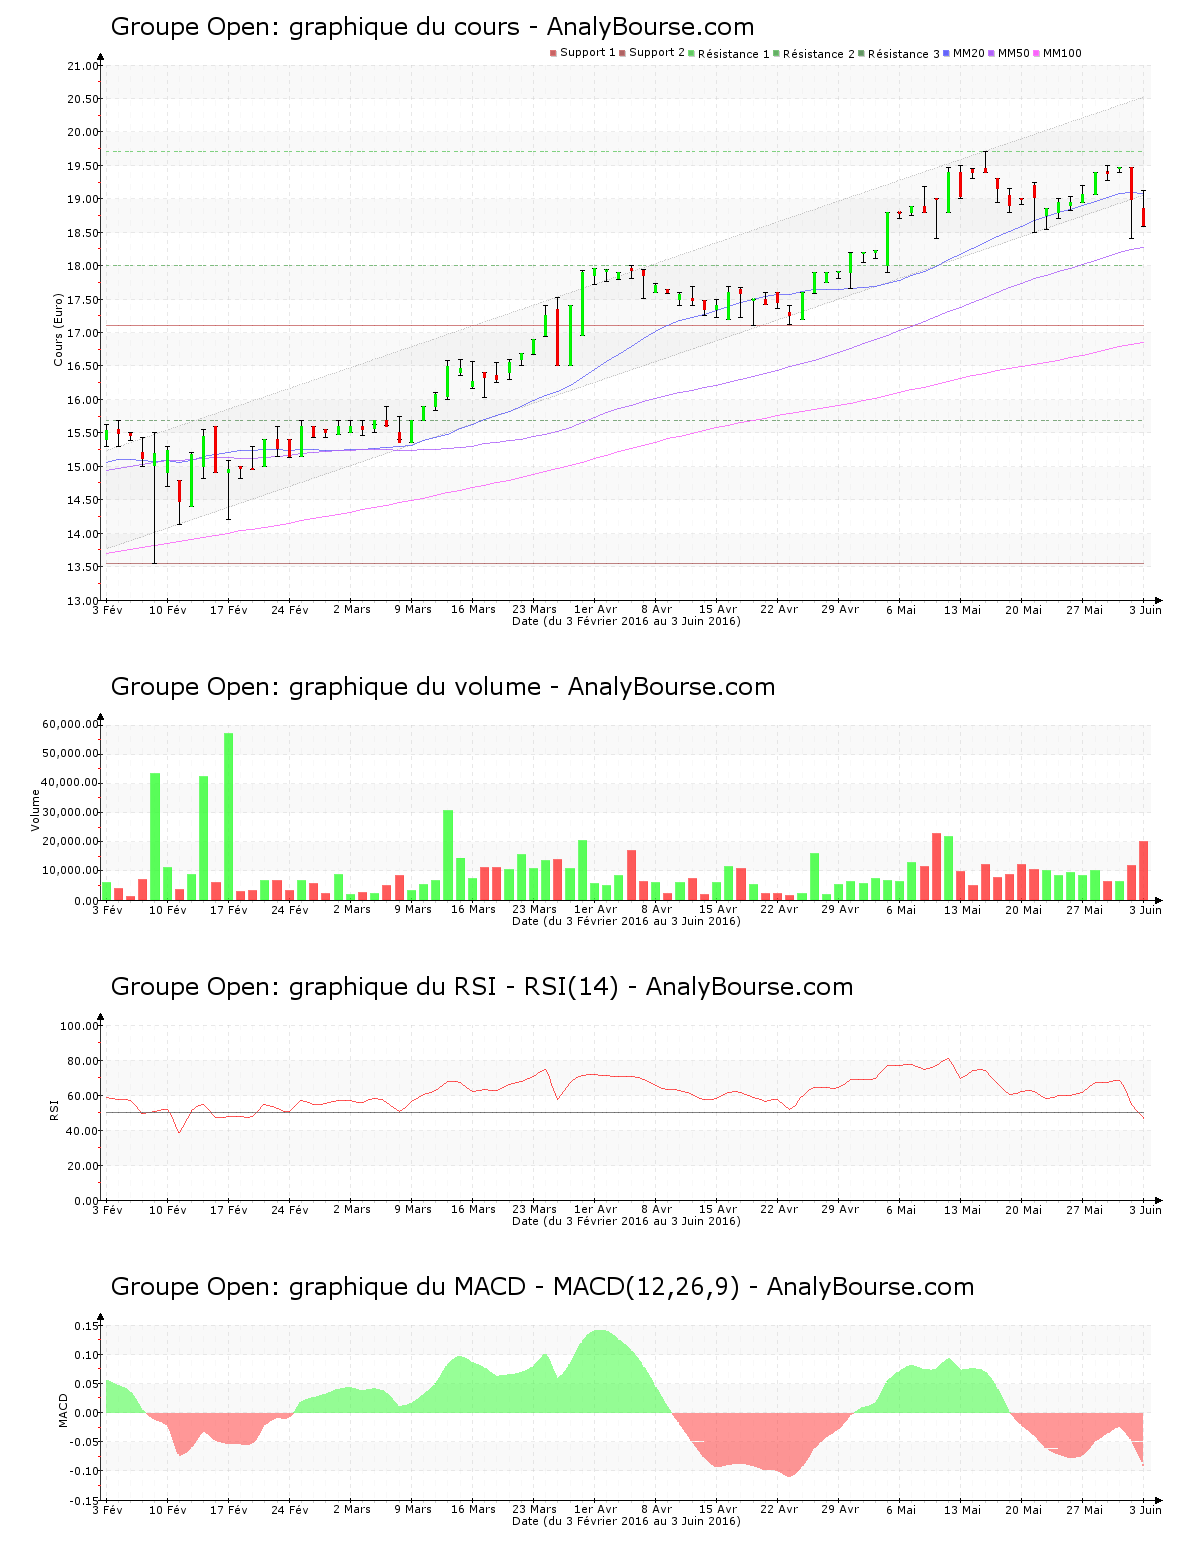
Task: Click the 'graphique du cours' chart title
Action: tap(432, 27)
